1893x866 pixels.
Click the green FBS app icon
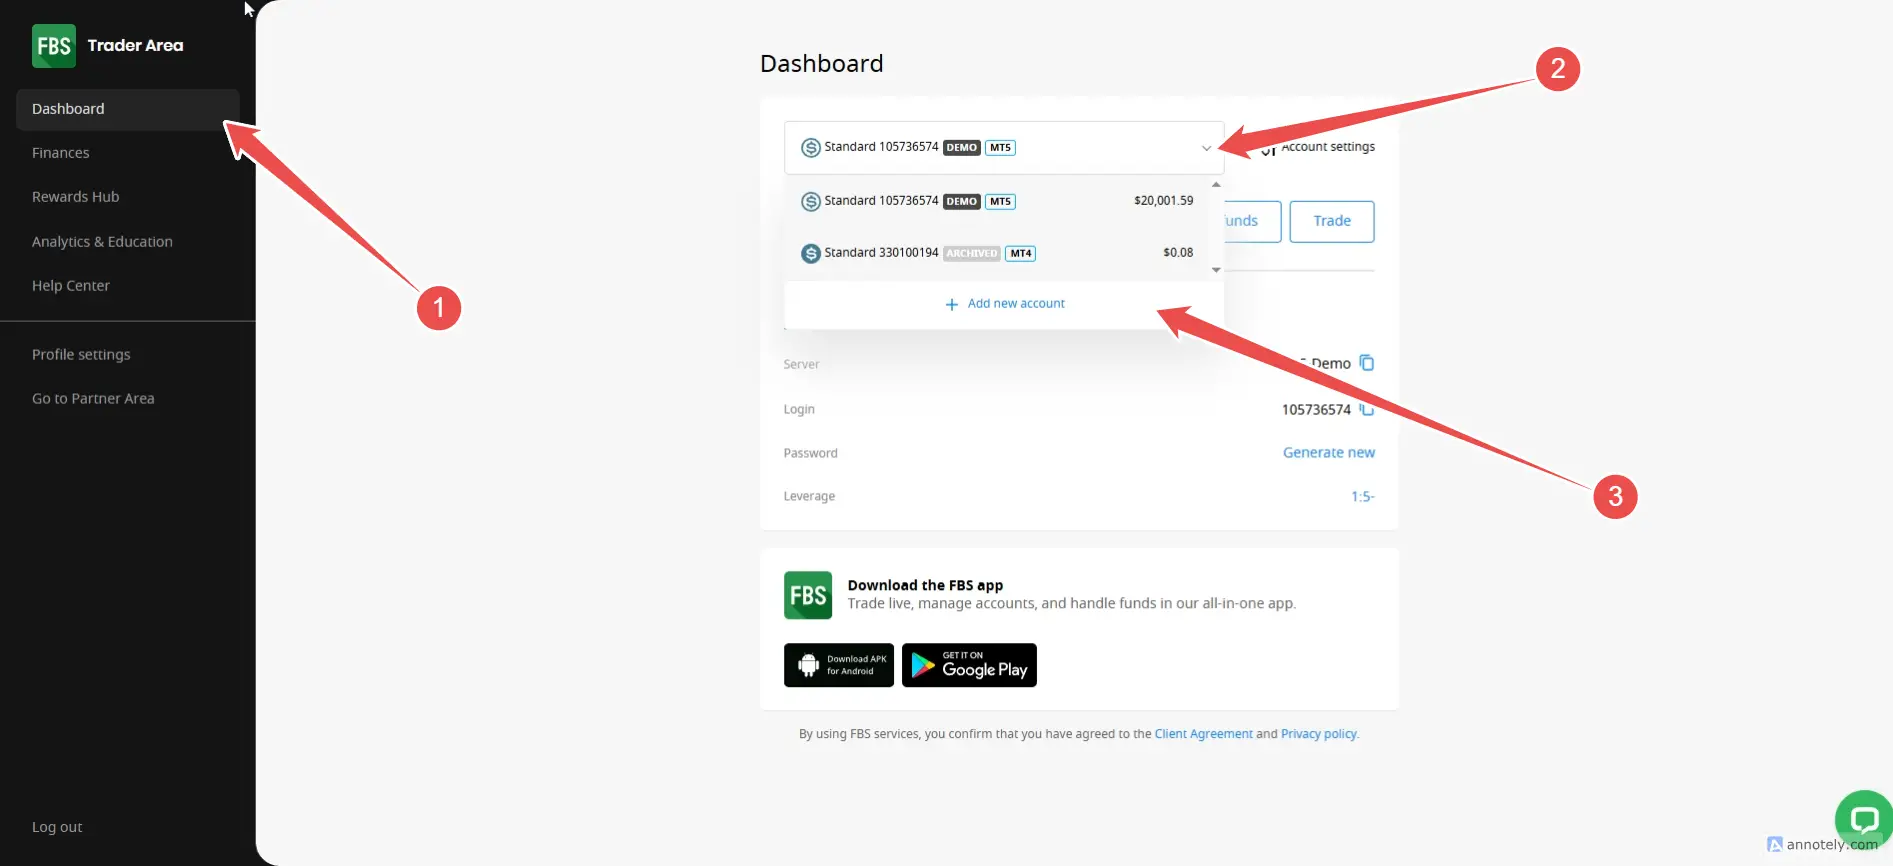pos(808,595)
